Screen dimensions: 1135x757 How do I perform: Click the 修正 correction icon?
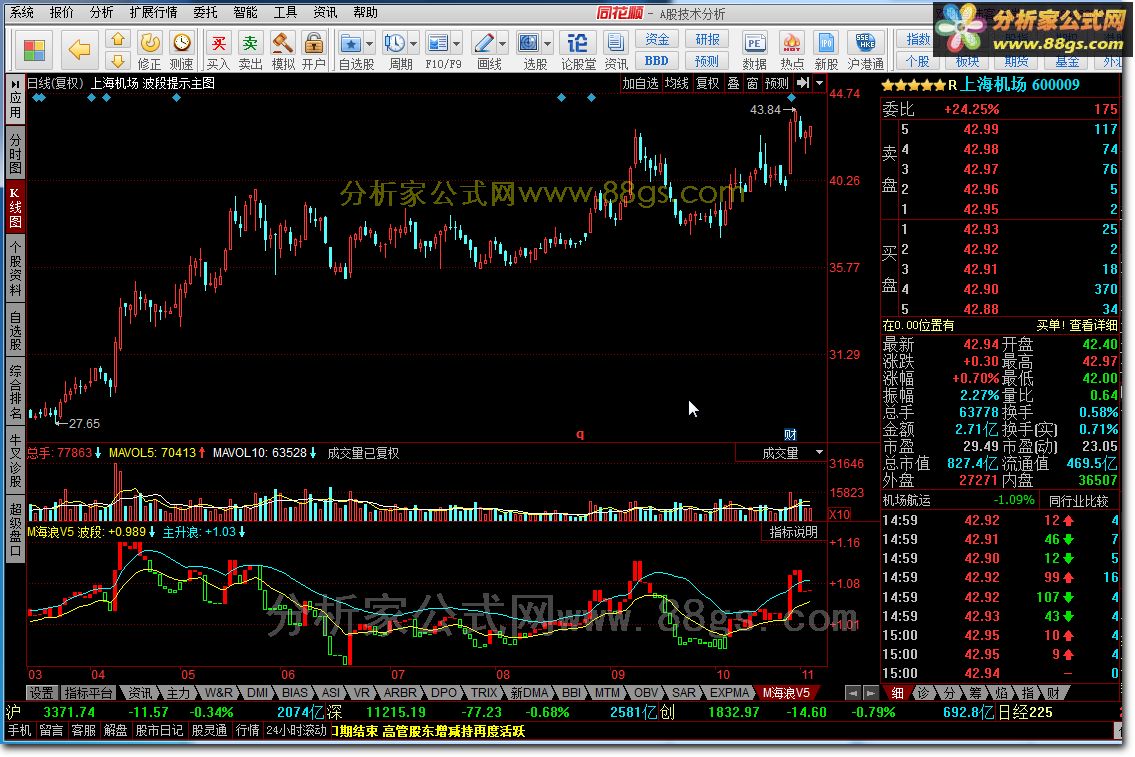[150, 51]
